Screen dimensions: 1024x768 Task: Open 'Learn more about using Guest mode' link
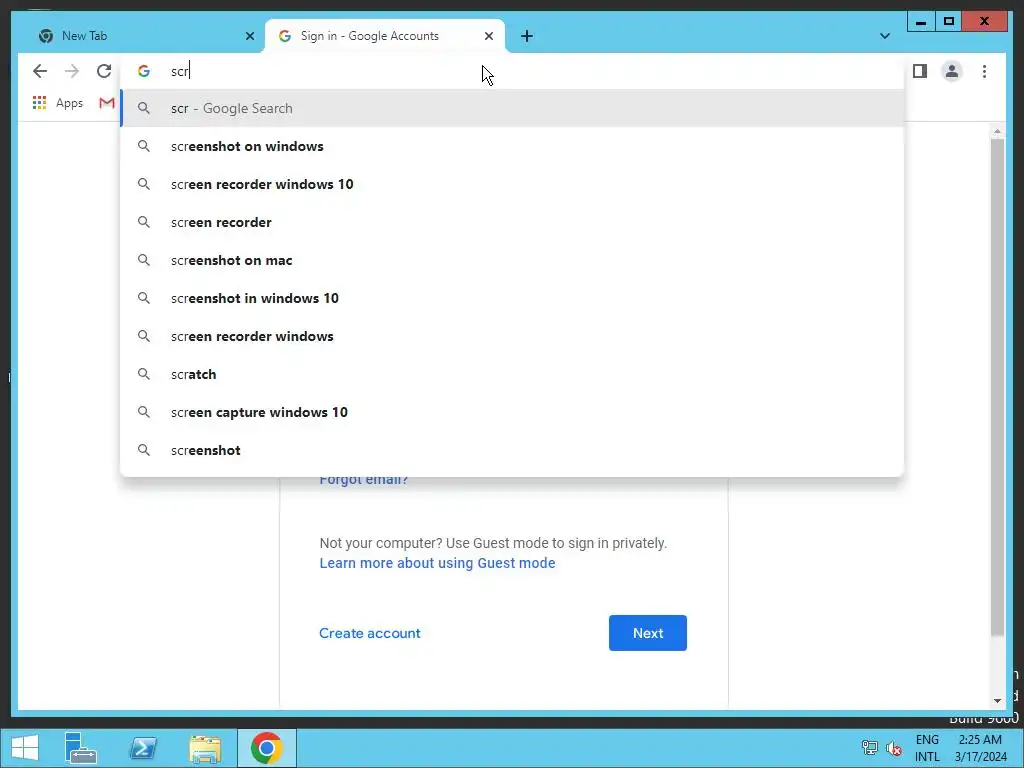pyautogui.click(x=438, y=563)
